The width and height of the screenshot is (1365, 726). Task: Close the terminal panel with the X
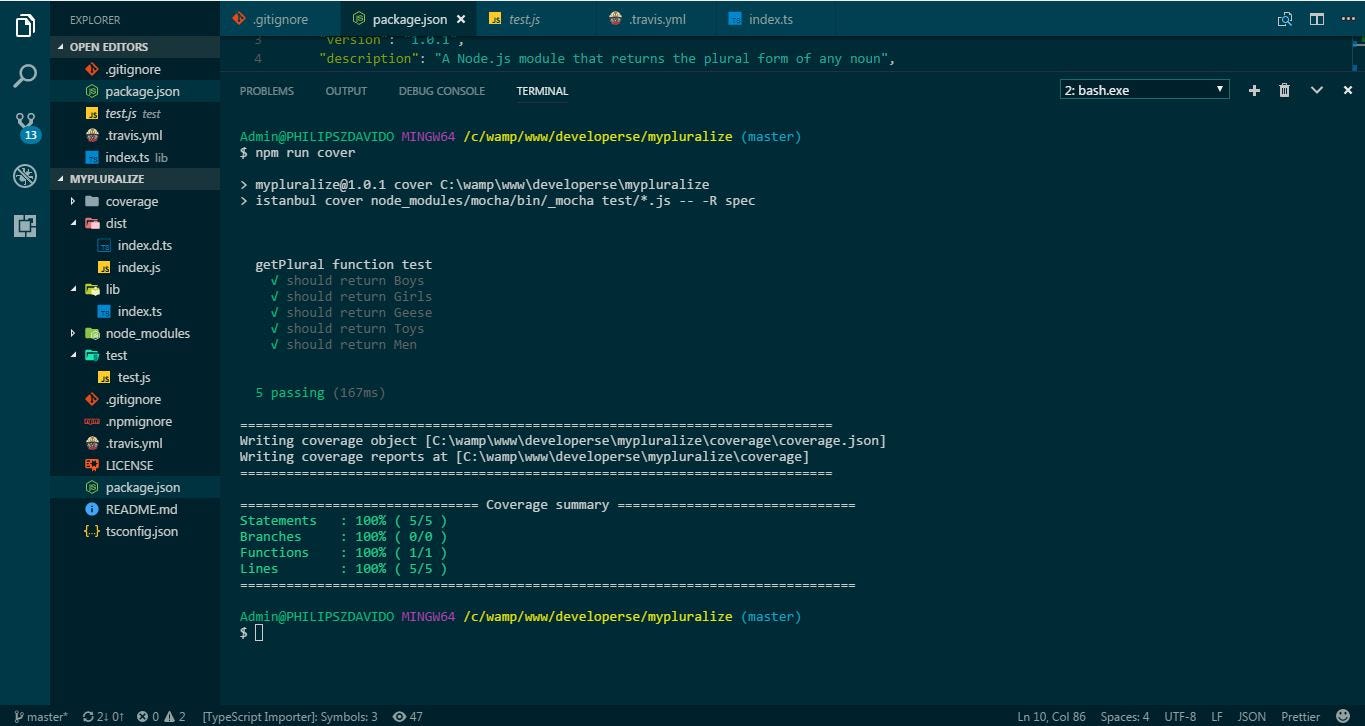[x=1348, y=91]
